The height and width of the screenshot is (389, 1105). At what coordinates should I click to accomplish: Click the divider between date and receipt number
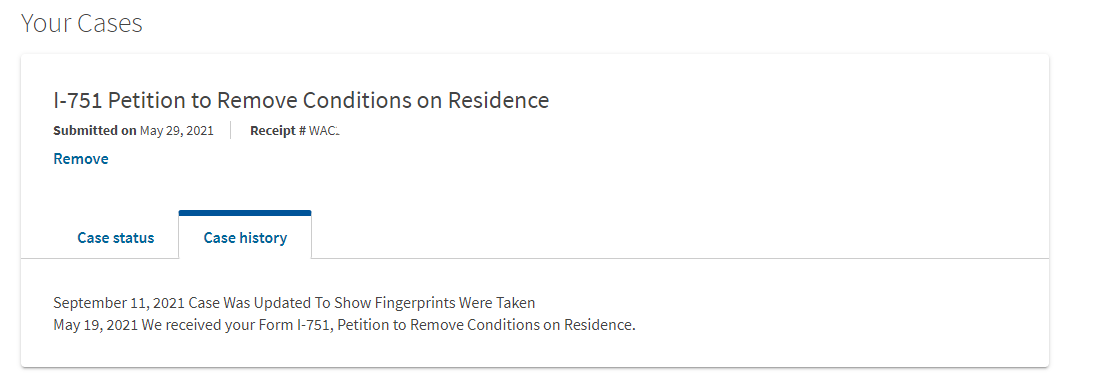pos(231,131)
